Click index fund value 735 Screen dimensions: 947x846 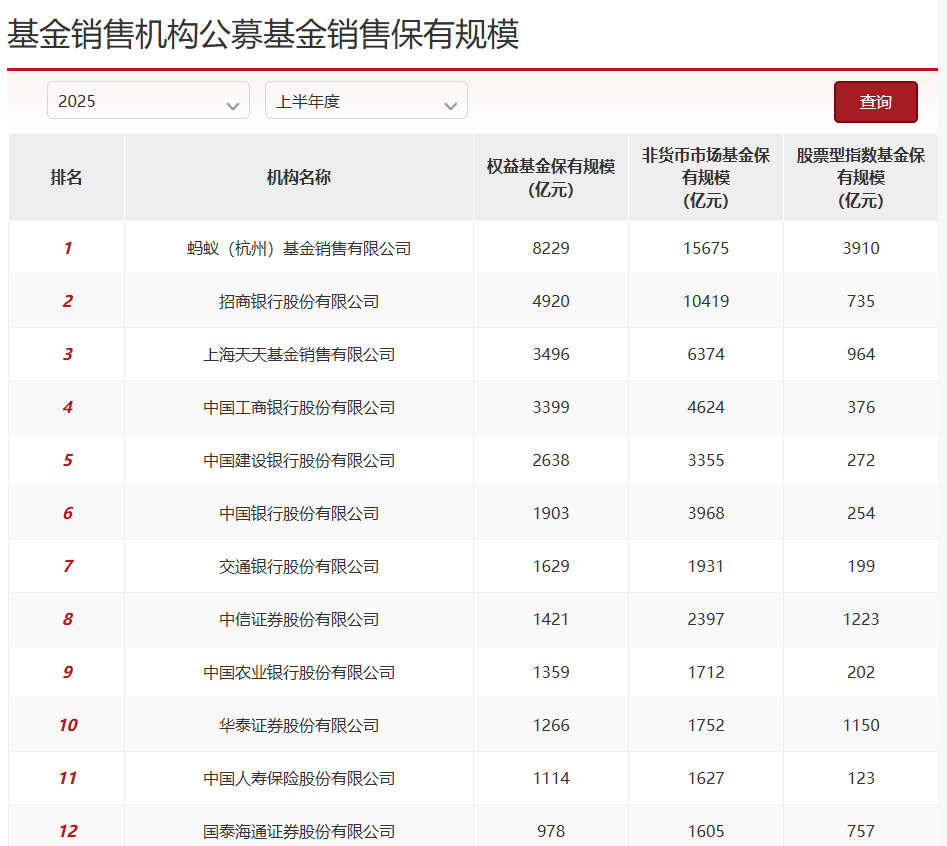pos(861,301)
